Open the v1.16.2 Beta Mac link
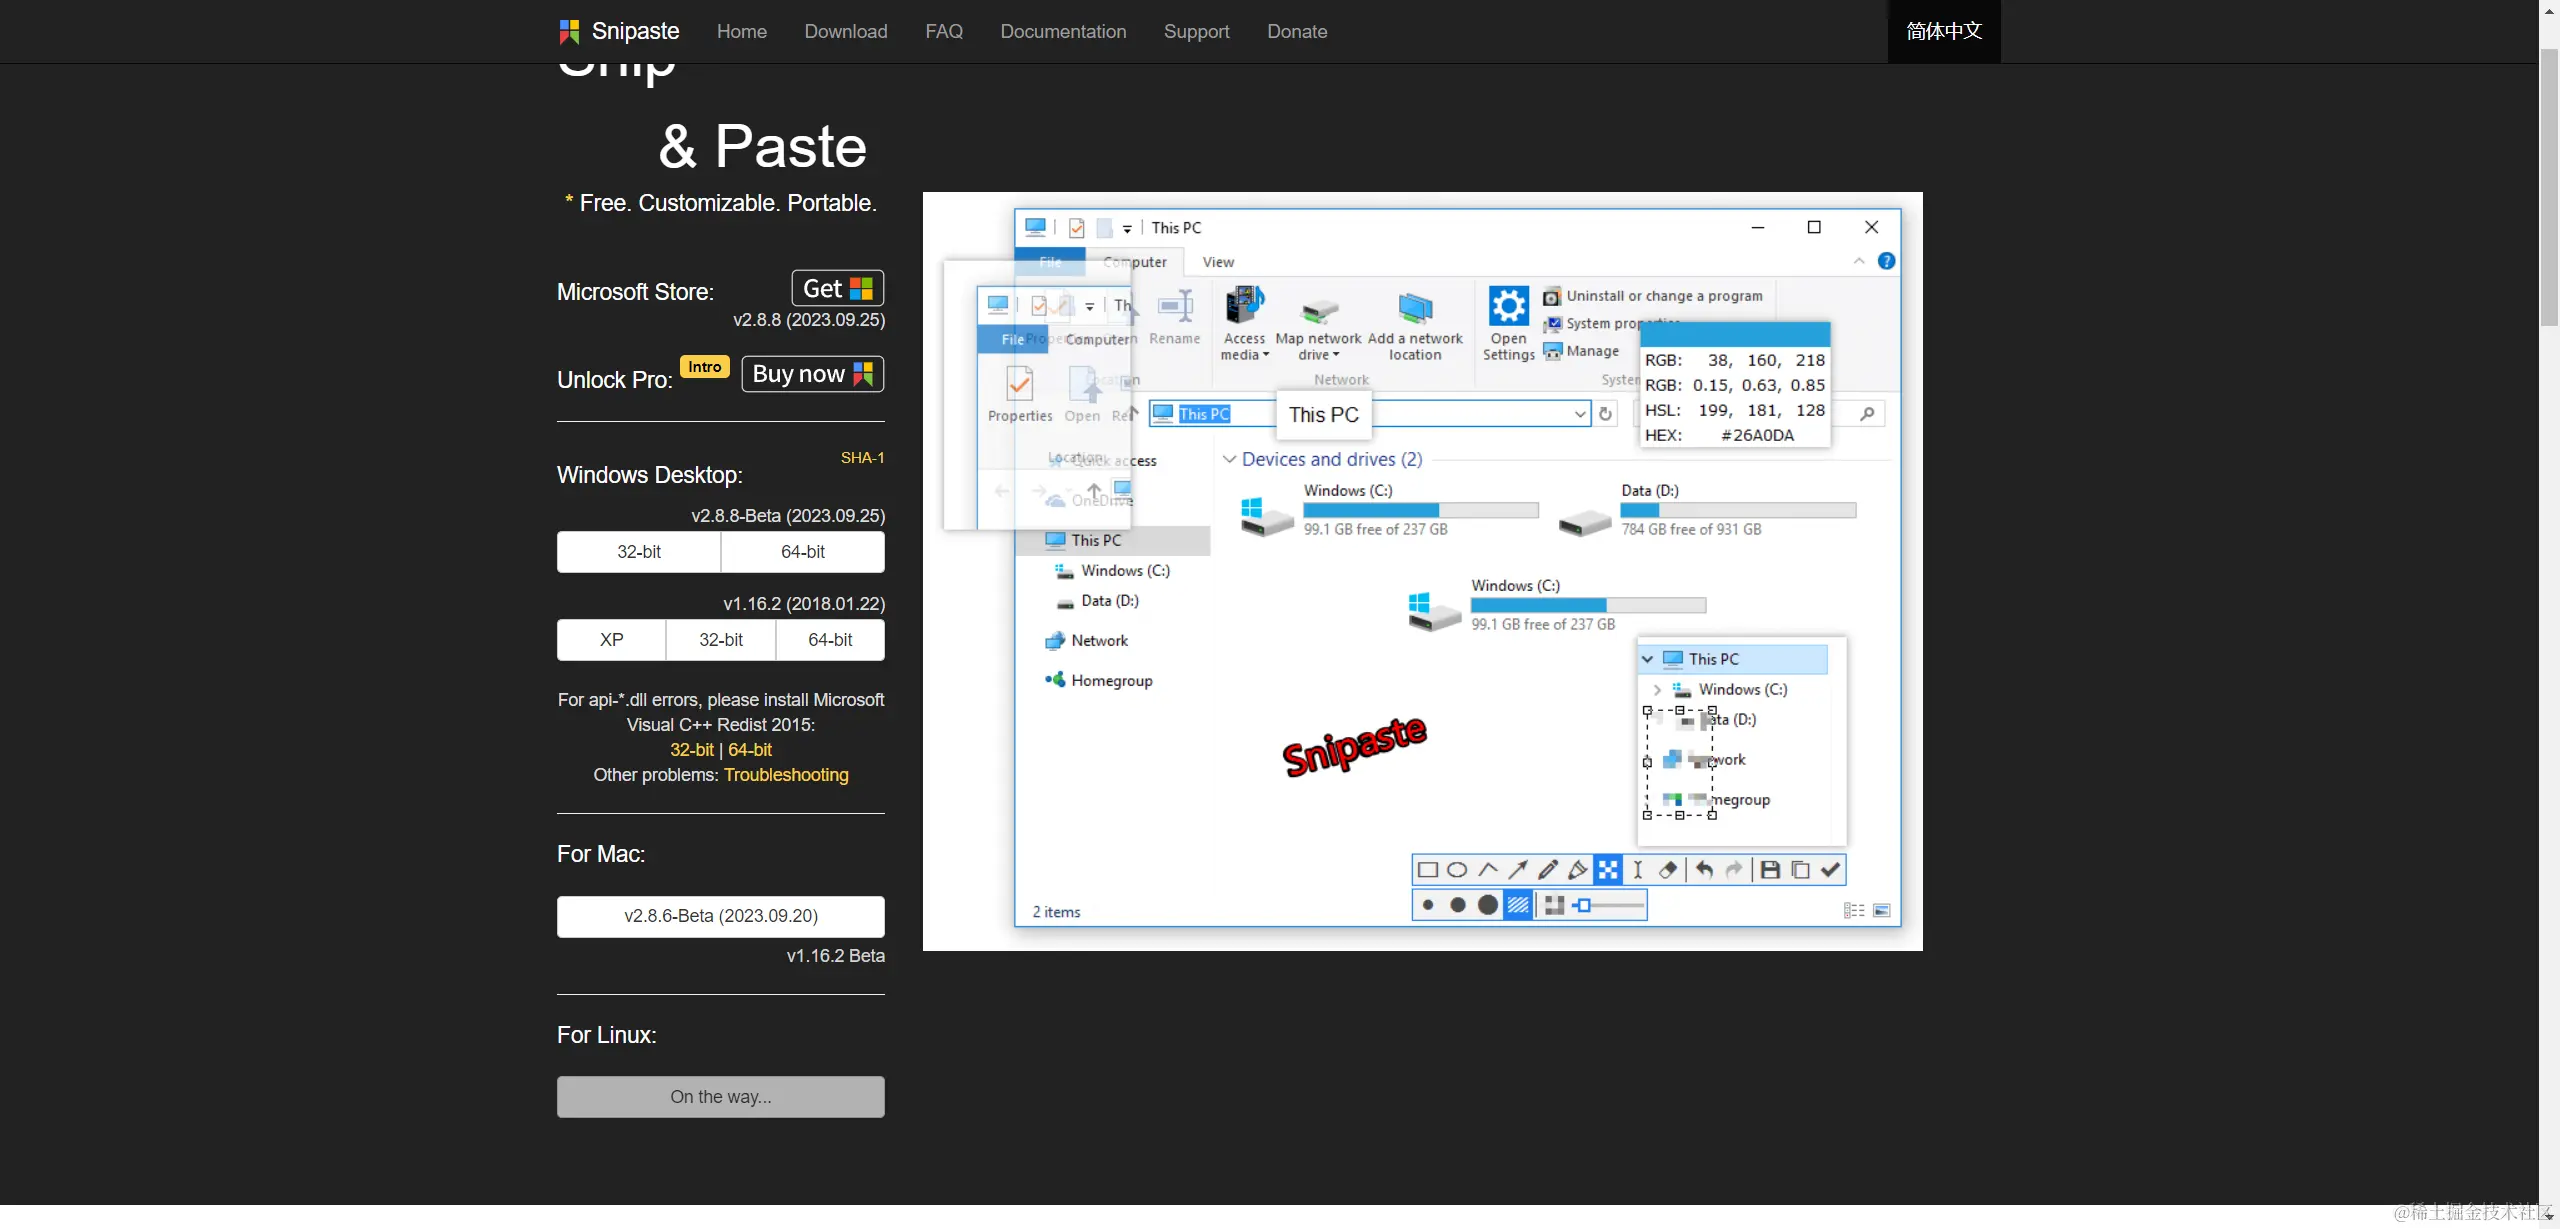 point(836,956)
